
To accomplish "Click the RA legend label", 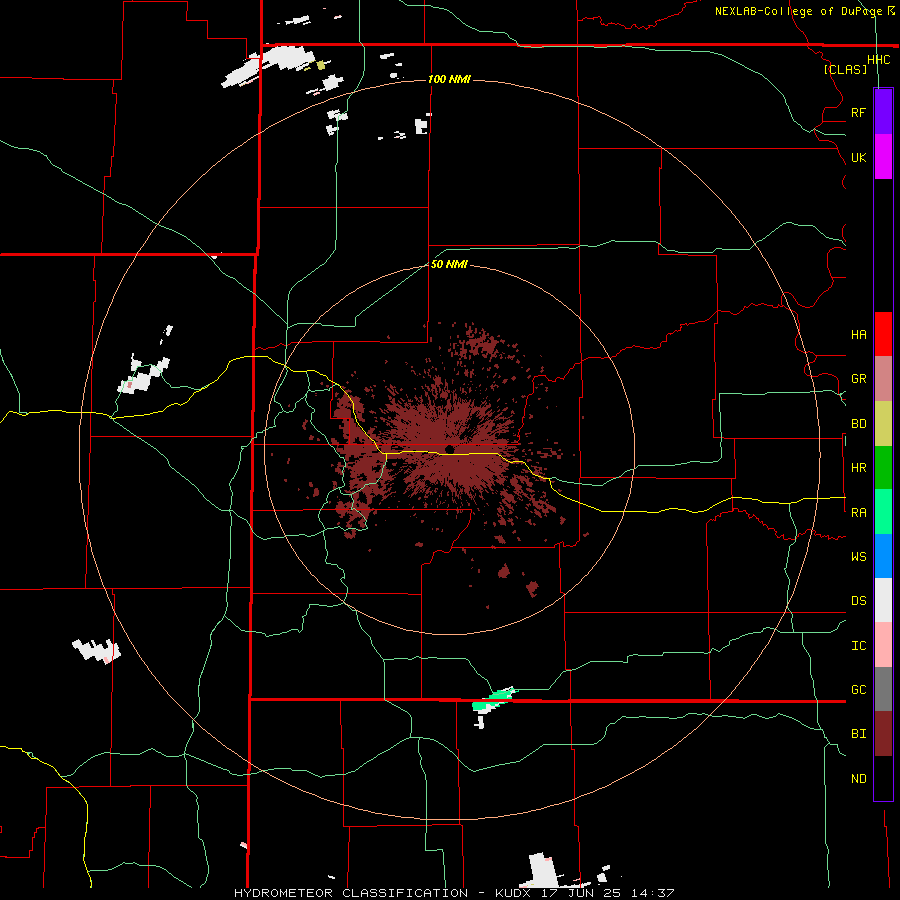I will pyautogui.click(x=859, y=513).
